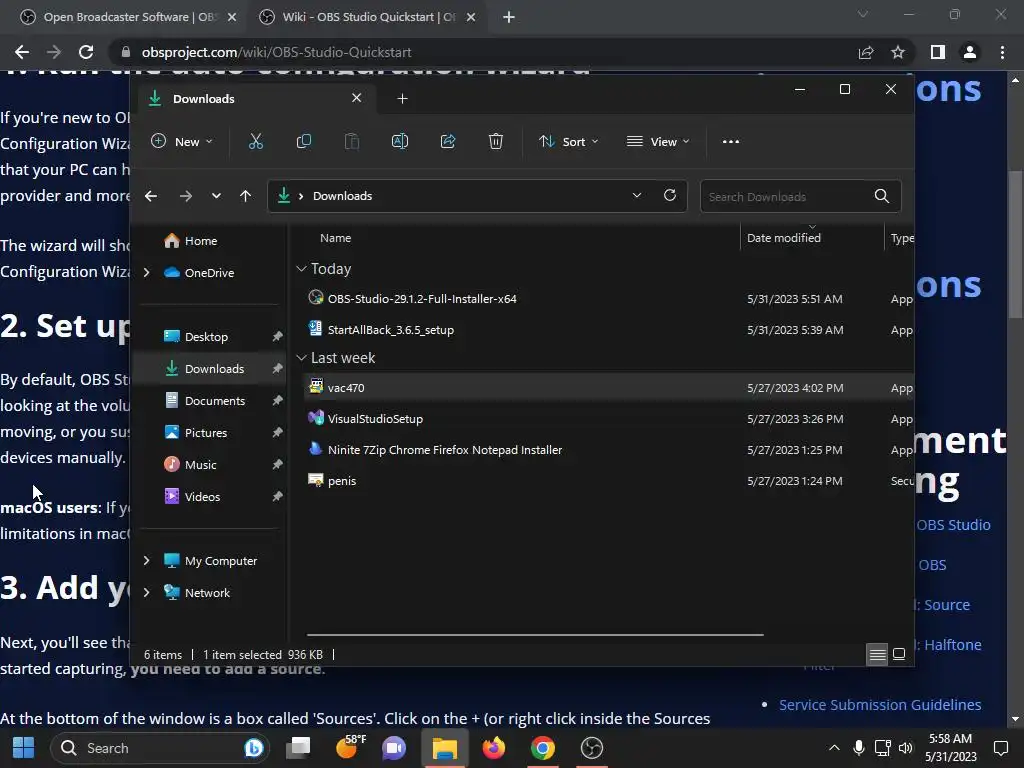Screen dimensions: 1024x768
Task: Go back in File Explorer navigation
Action: 151,196
